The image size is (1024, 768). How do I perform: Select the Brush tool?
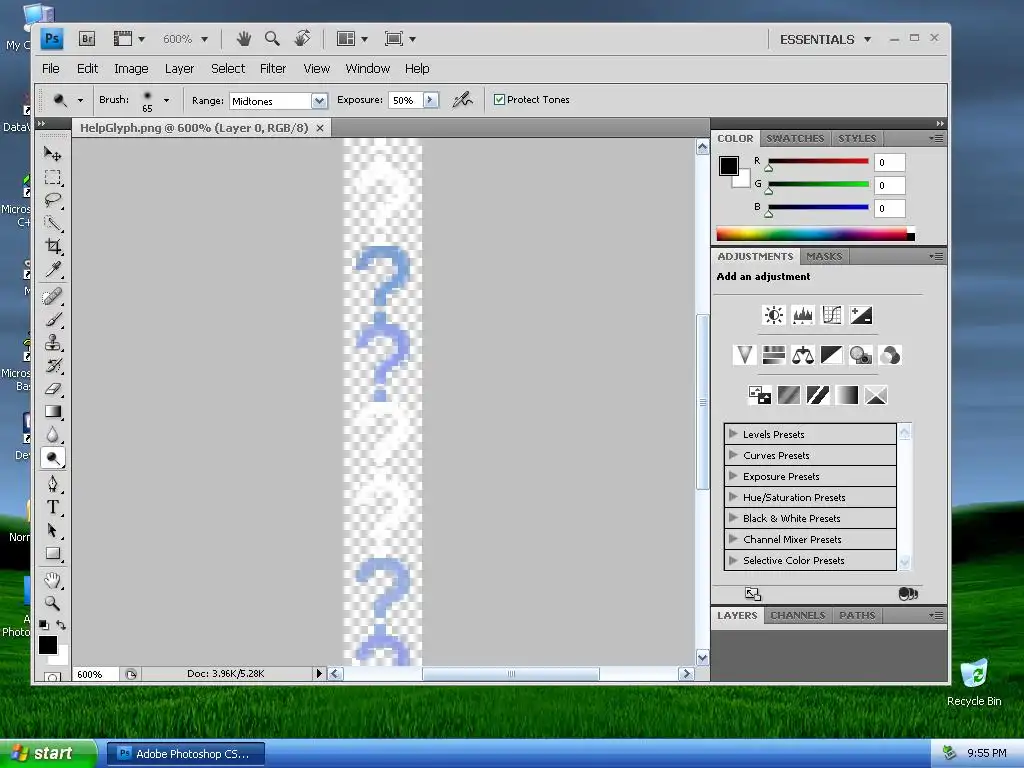click(52, 319)
